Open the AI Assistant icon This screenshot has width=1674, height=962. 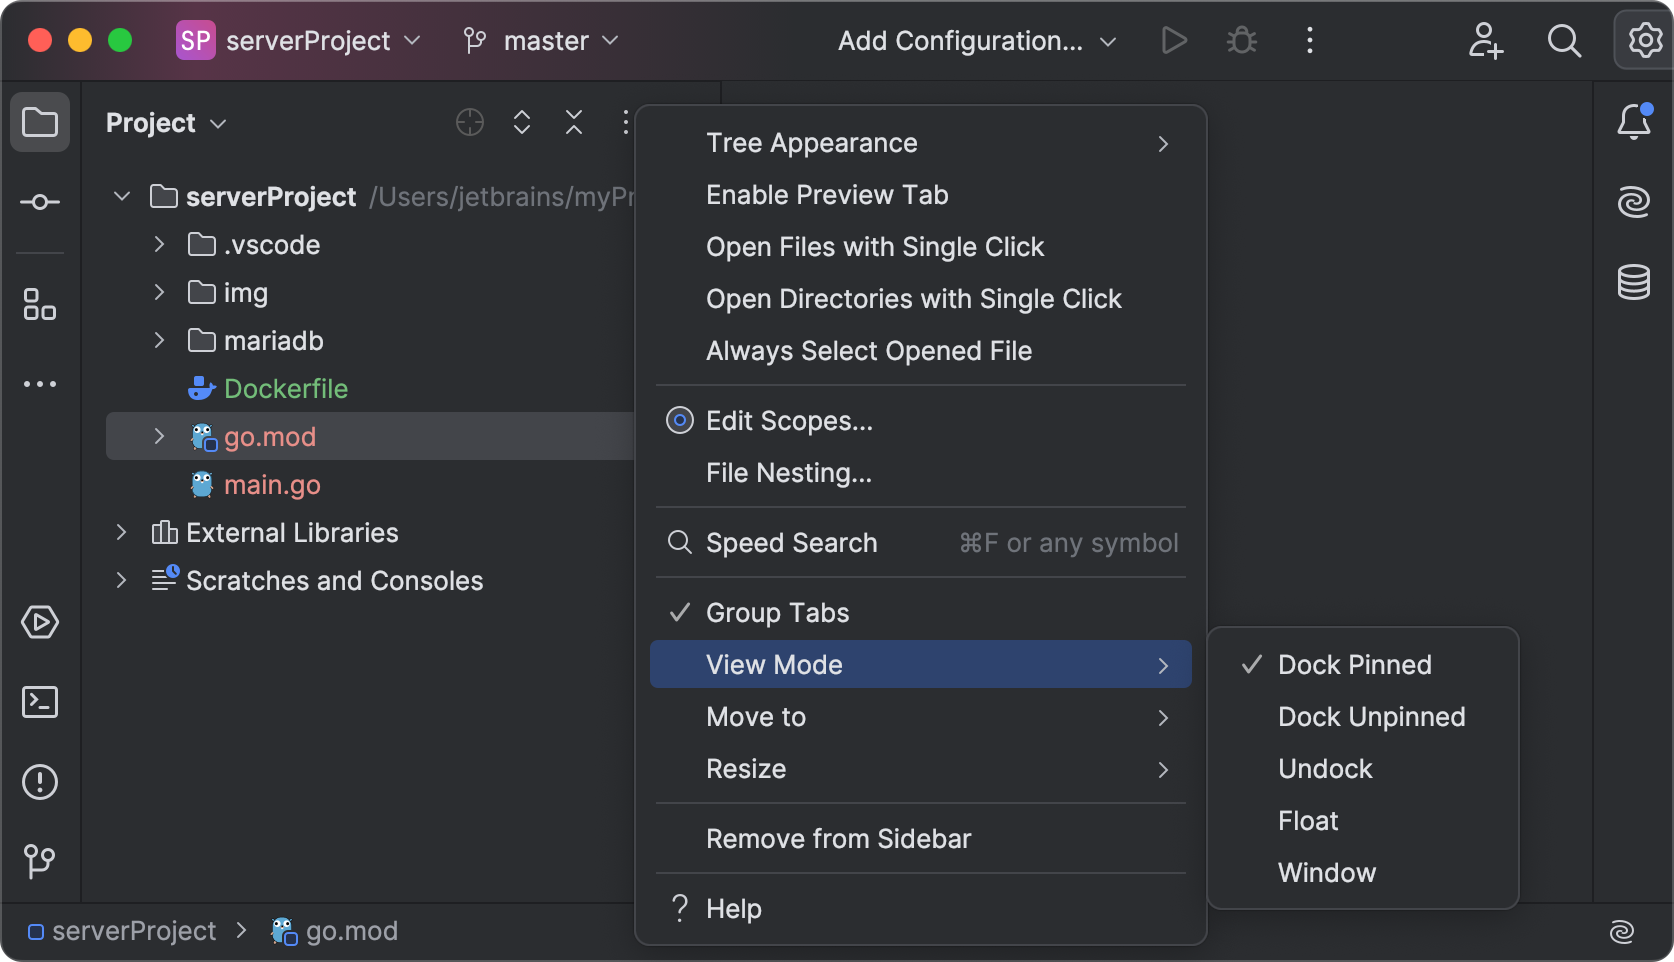[x=1633, y=201]
